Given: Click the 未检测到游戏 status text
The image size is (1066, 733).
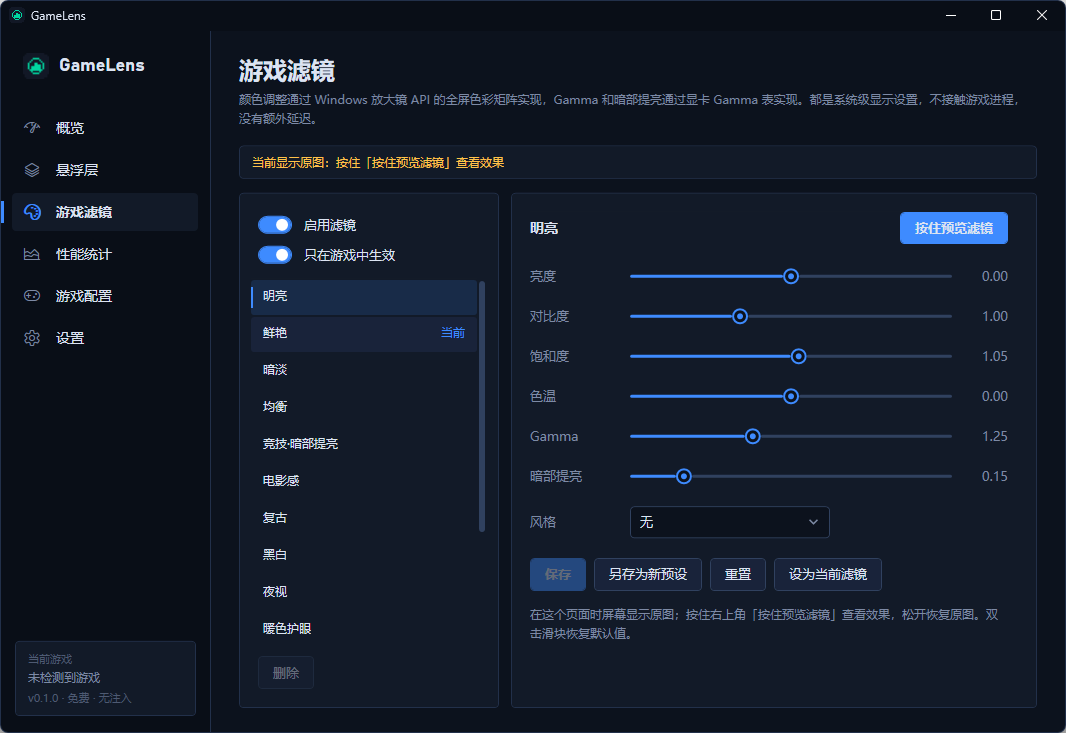Looking at the screenshot, I should [64, 678].
